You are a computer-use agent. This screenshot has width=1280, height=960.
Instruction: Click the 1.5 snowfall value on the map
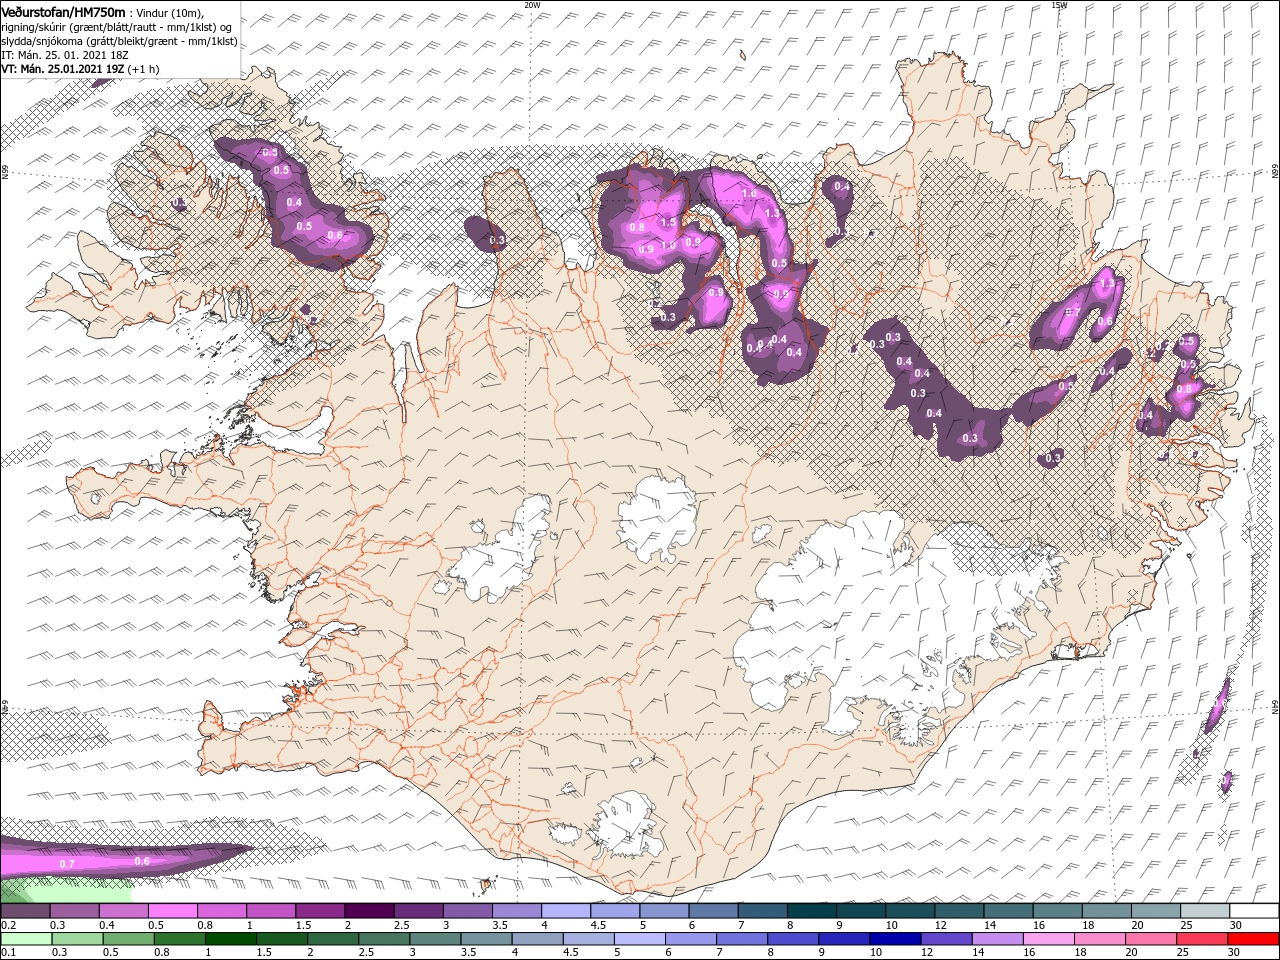[x=669, y=222]
